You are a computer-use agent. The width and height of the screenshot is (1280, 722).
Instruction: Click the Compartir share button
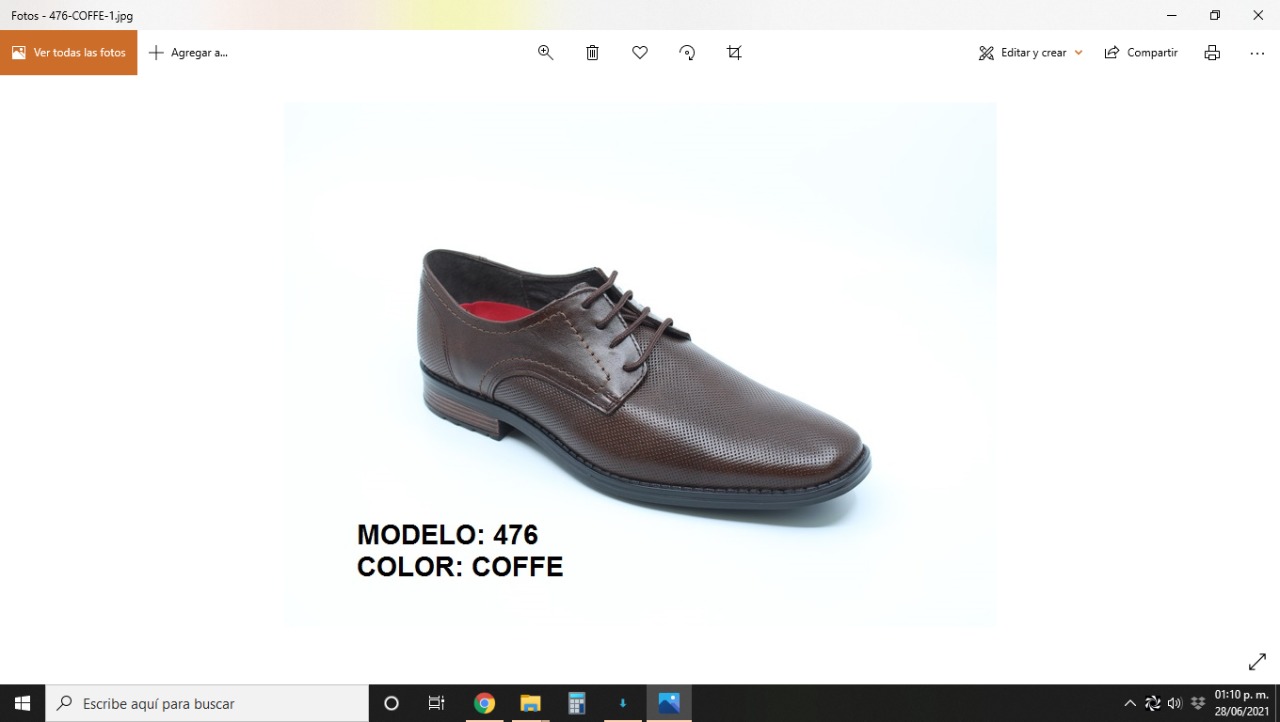[x=1141, y=53]
